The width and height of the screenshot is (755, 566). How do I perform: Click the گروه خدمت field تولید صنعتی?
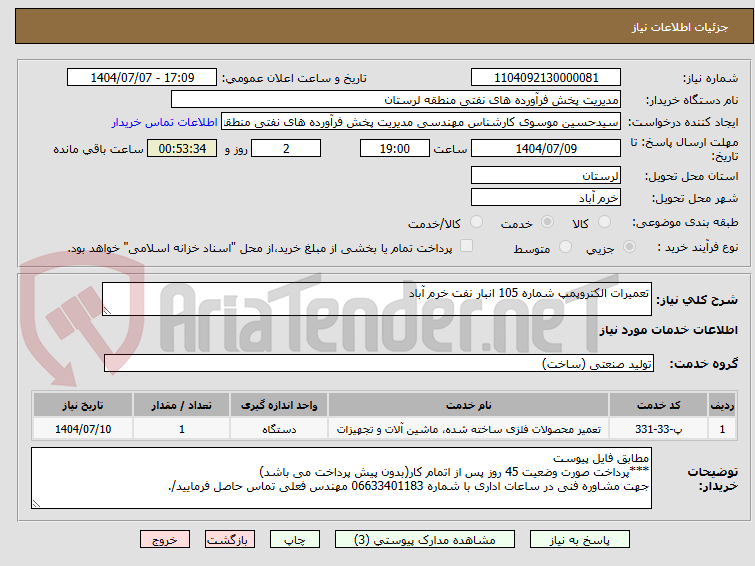point(379,363)
